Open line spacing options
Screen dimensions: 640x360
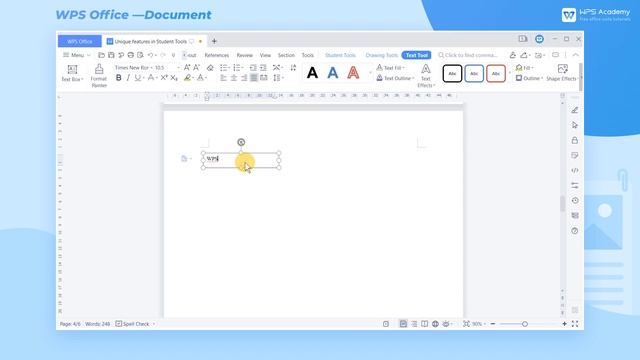[x=277, y=78]
